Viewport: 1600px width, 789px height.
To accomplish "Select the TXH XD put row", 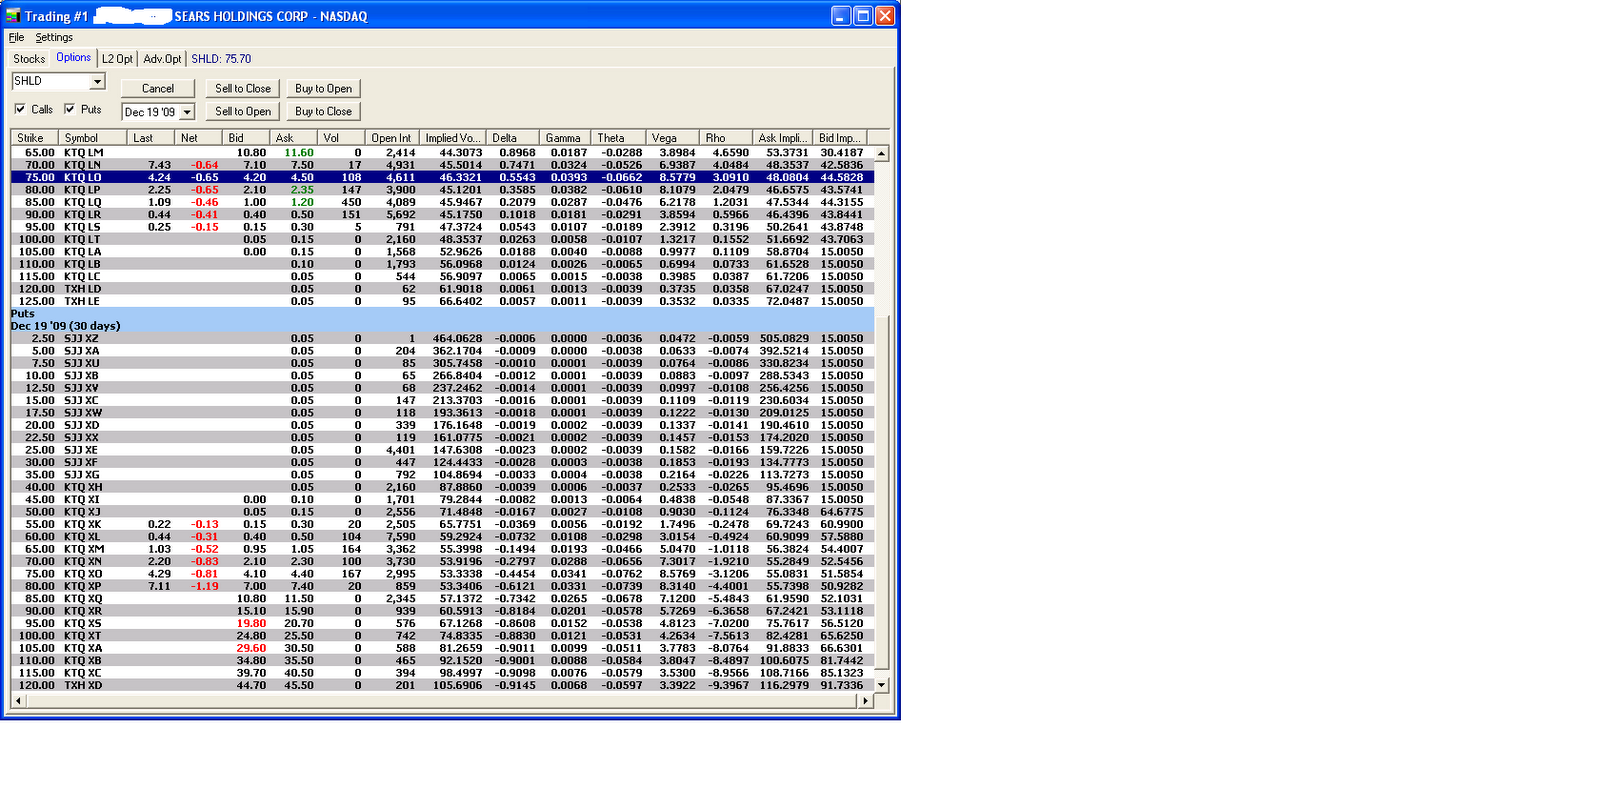I will tap(442, 685).
